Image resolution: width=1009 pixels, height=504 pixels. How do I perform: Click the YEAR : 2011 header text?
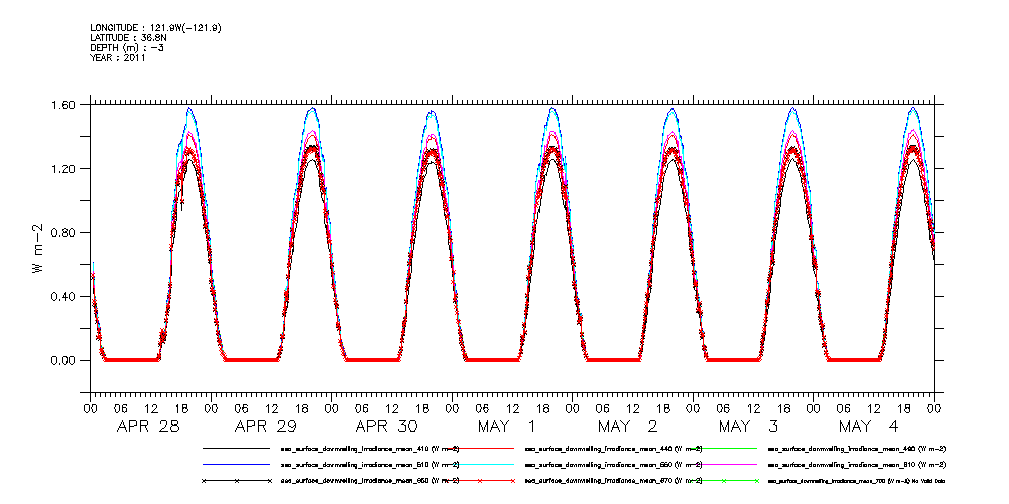click(118, 58)
